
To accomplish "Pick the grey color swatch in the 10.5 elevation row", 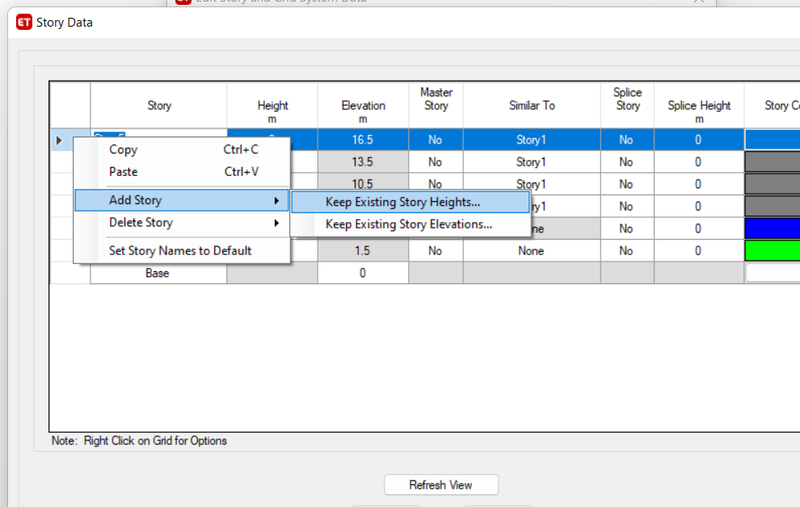I will [772, 184].
